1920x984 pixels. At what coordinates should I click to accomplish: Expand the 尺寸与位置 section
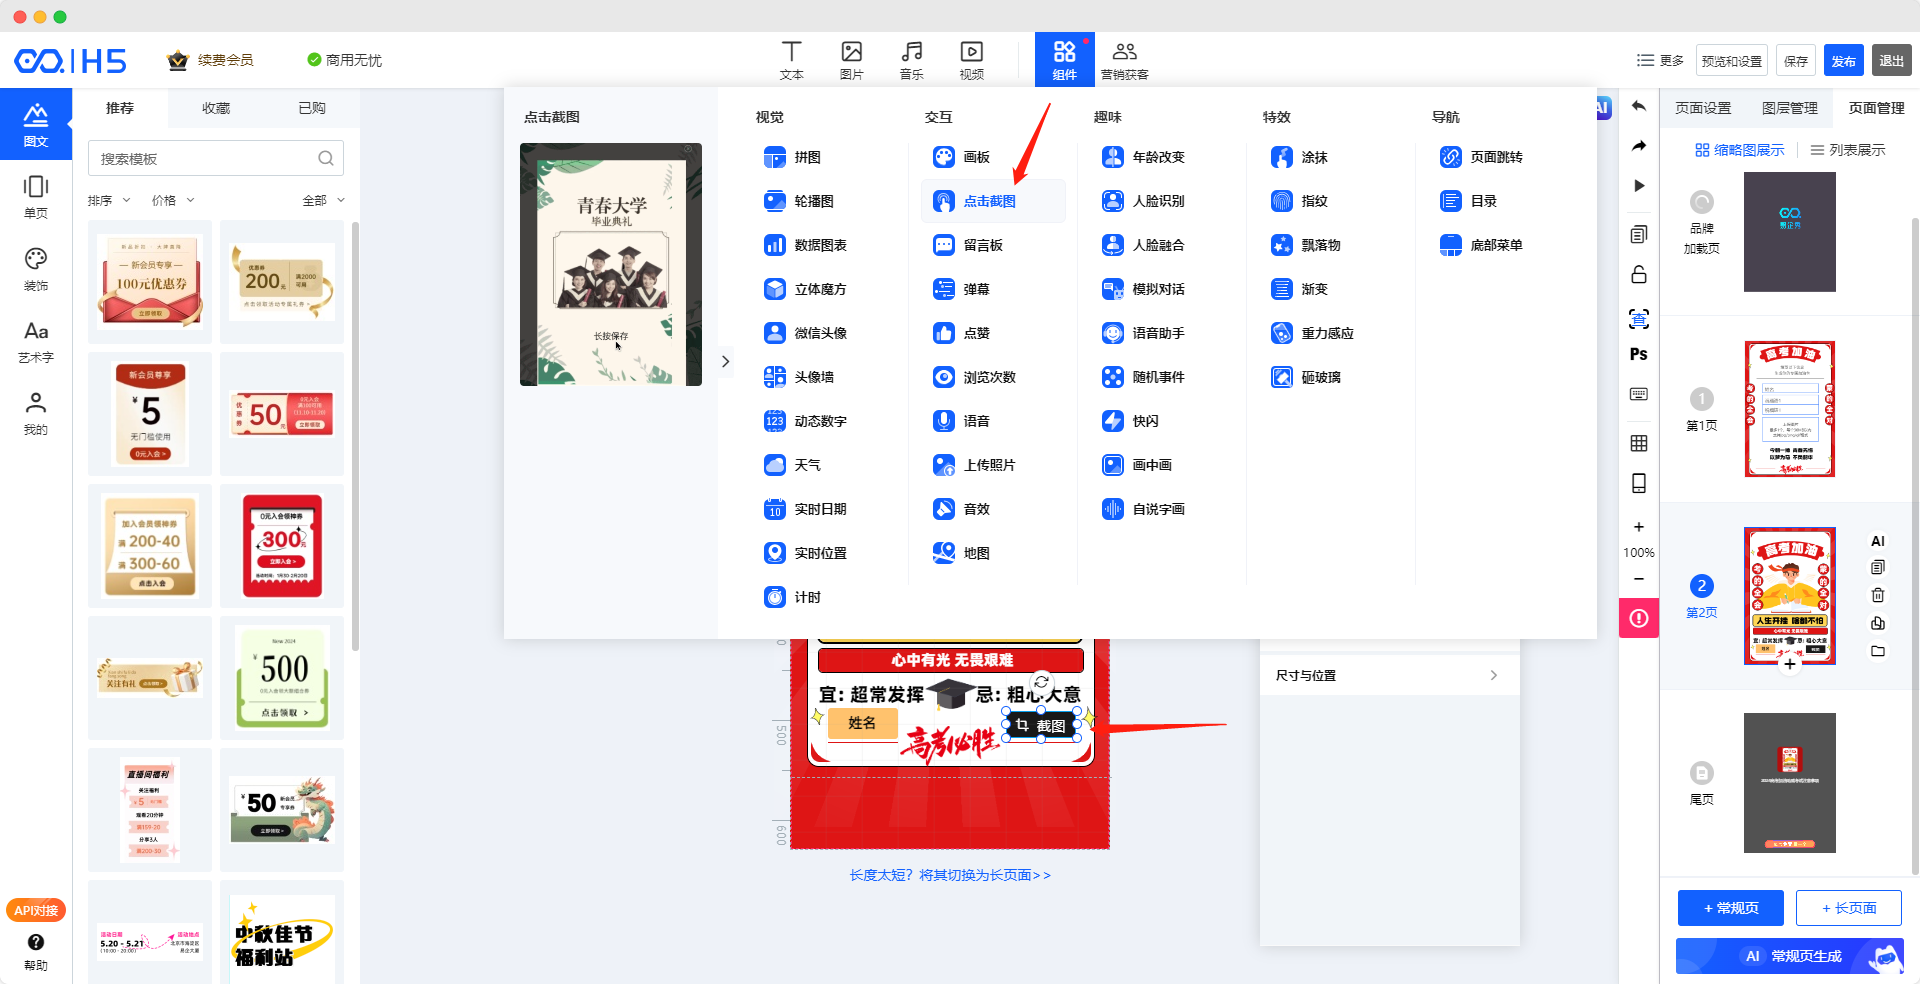(x=1388, y=675)
